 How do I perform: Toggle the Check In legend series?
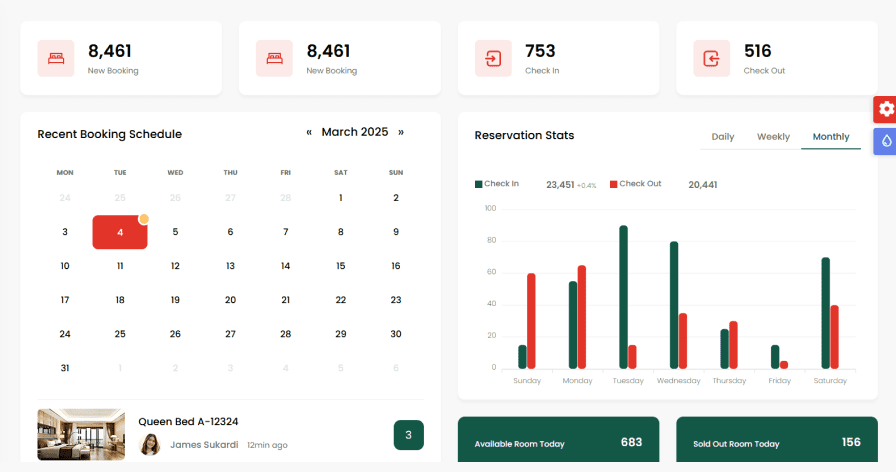click(497, 184)
